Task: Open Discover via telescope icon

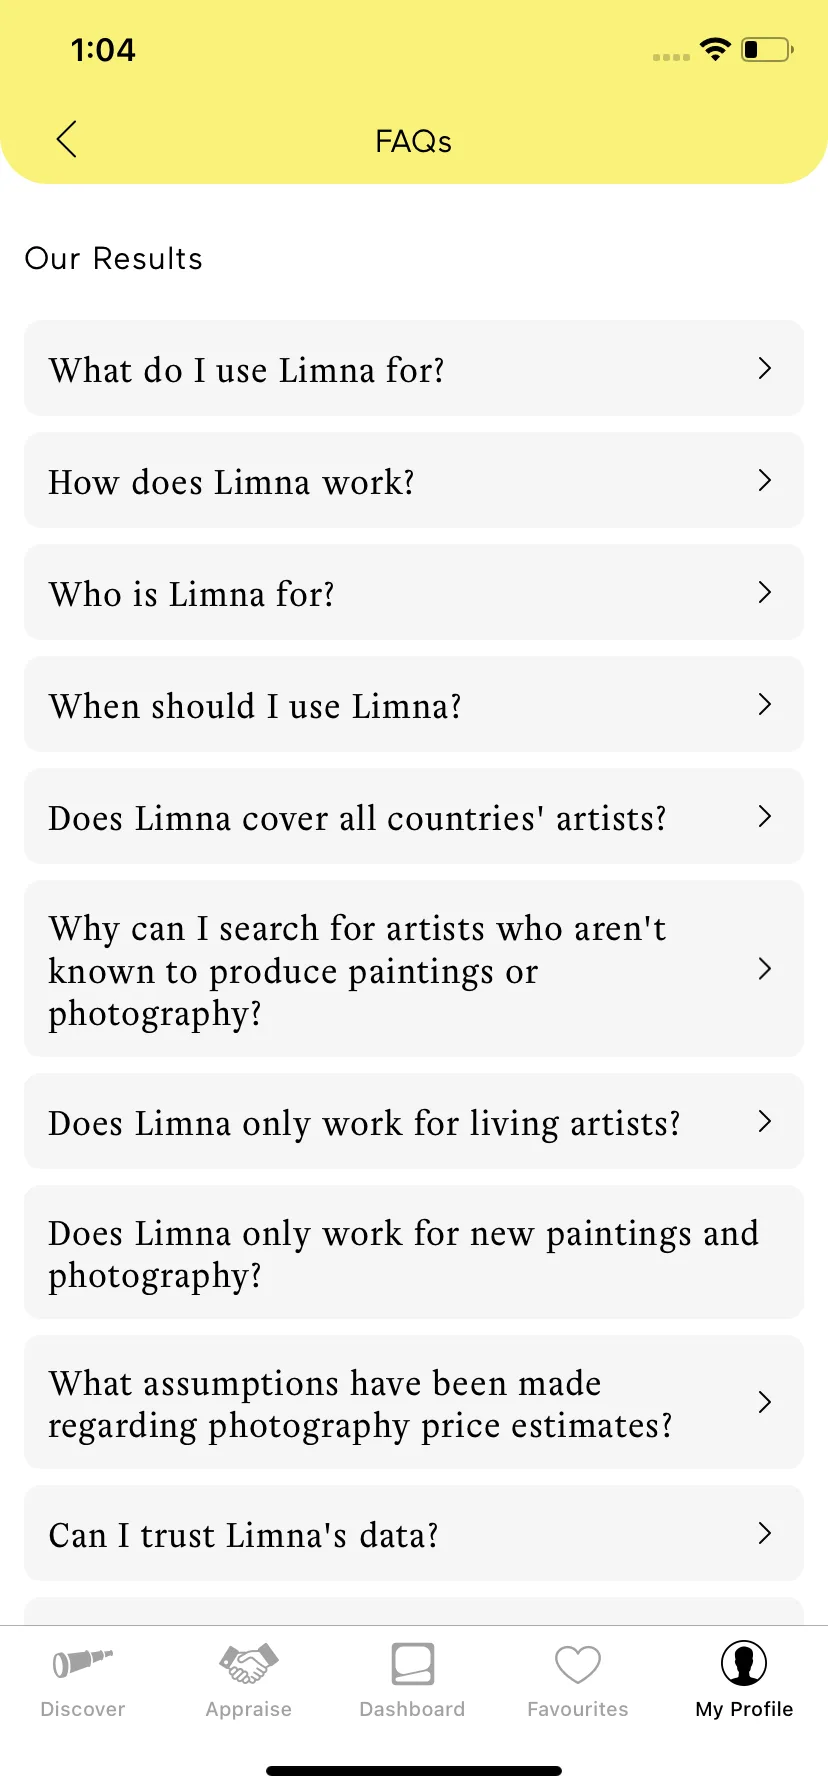Action: click(x=82, y=1663)
